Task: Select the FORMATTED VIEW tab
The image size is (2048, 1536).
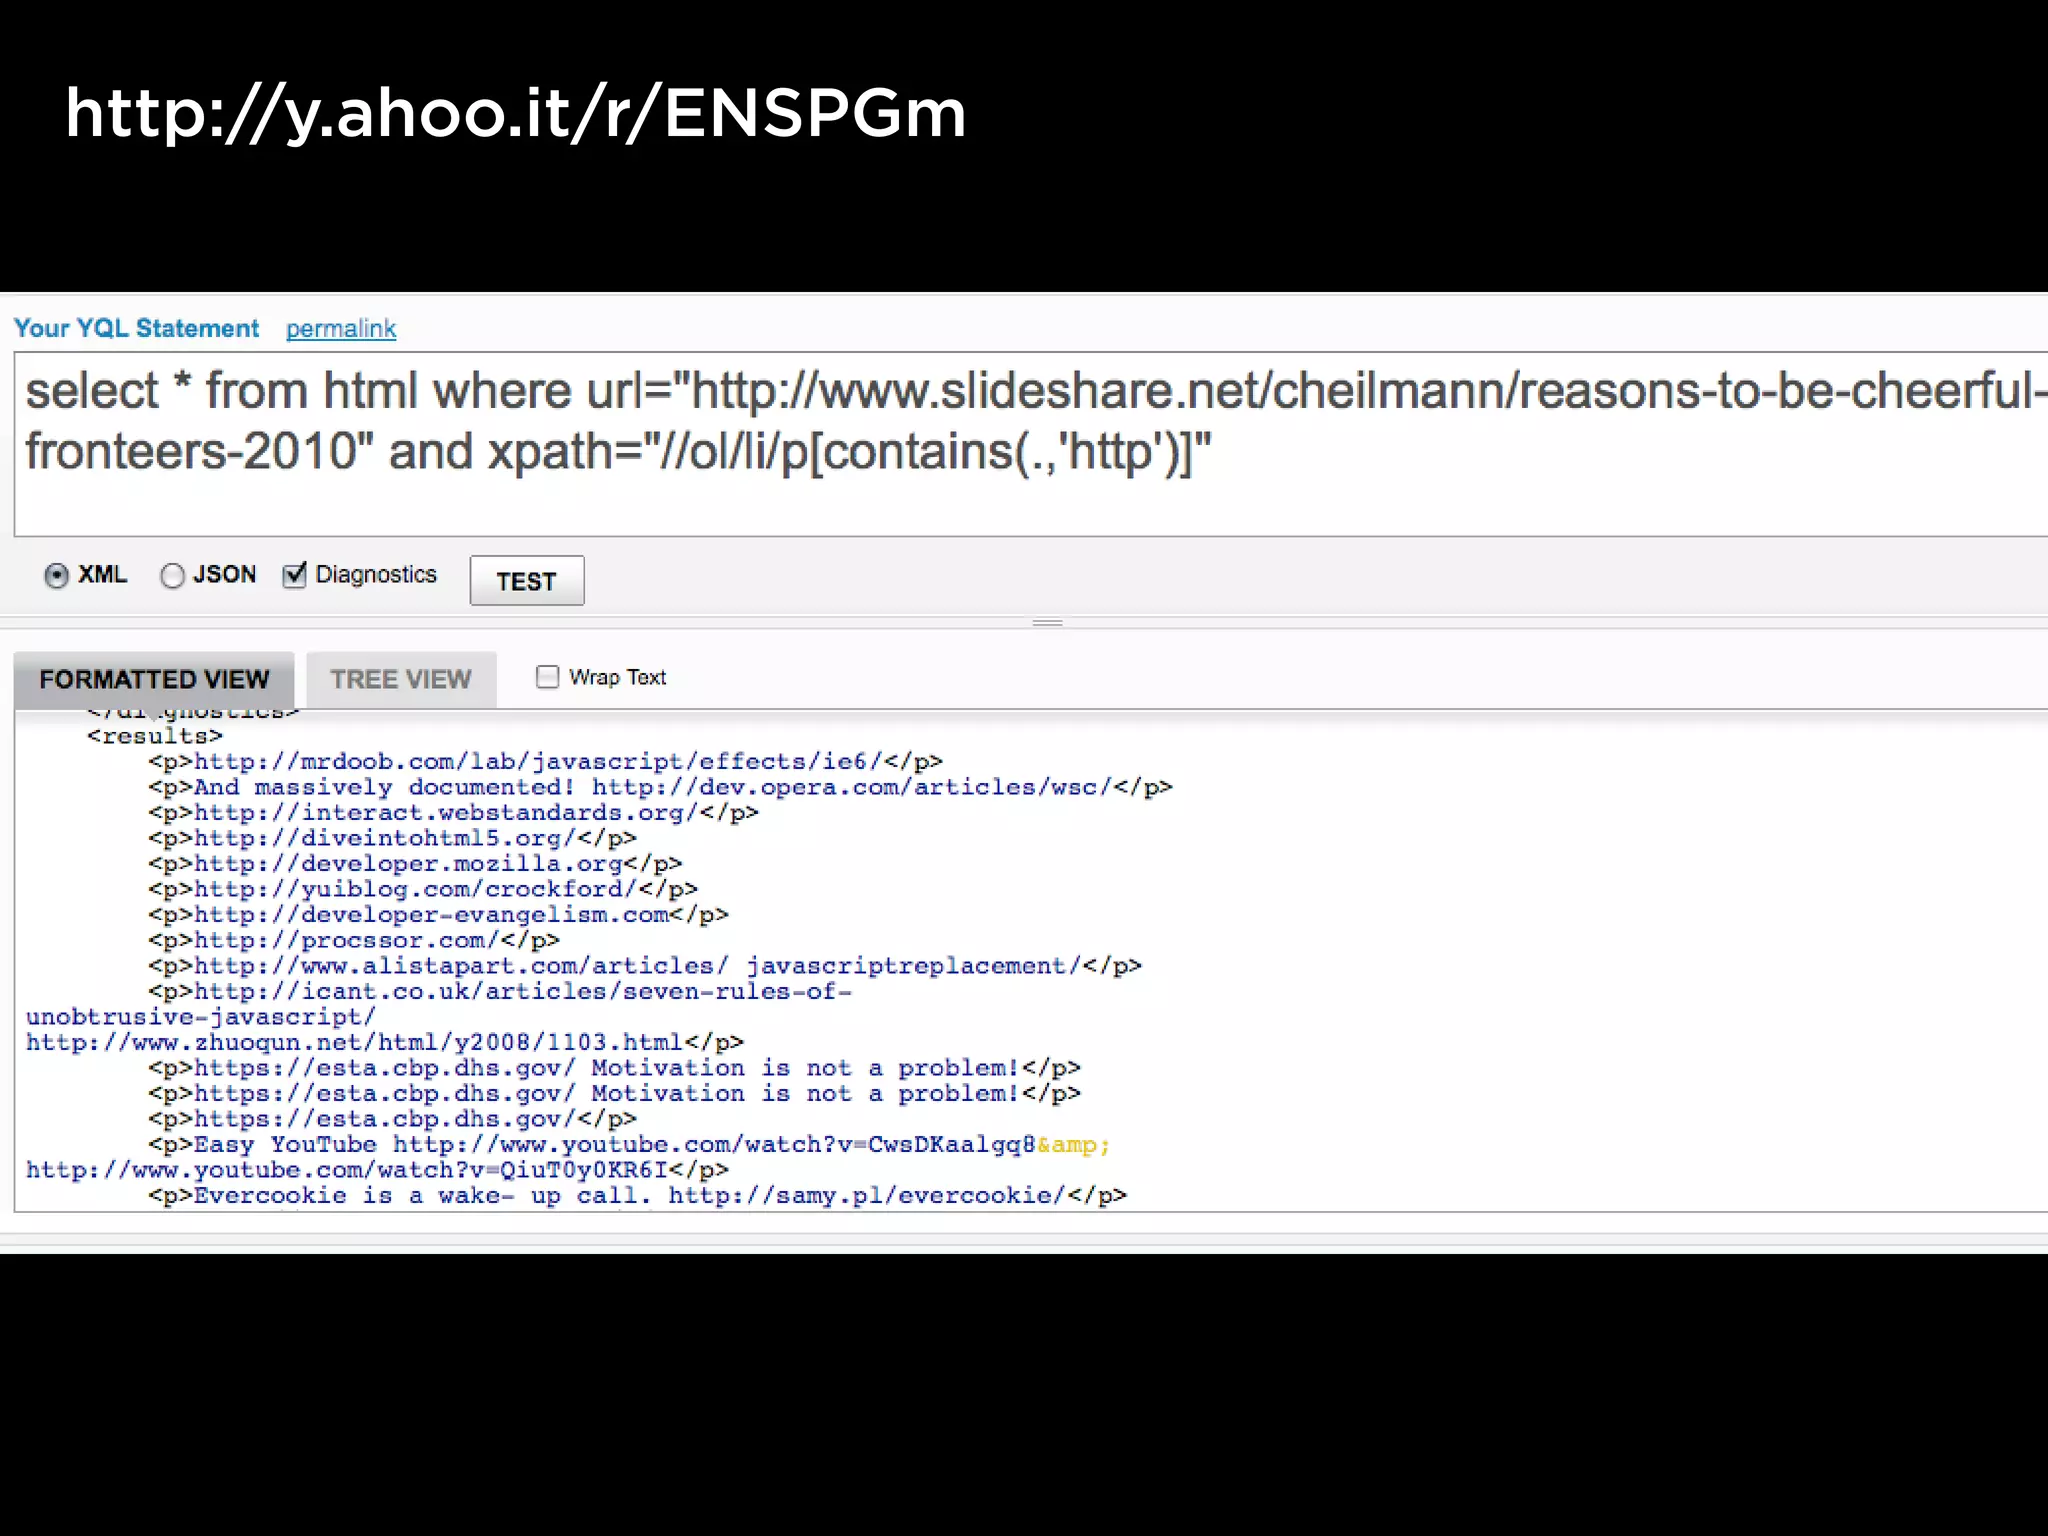Action: (154, 680)
